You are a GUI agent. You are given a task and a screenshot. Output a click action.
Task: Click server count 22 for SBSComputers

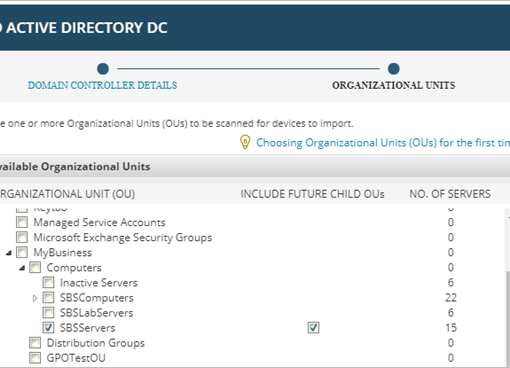(x=451, y=297)
